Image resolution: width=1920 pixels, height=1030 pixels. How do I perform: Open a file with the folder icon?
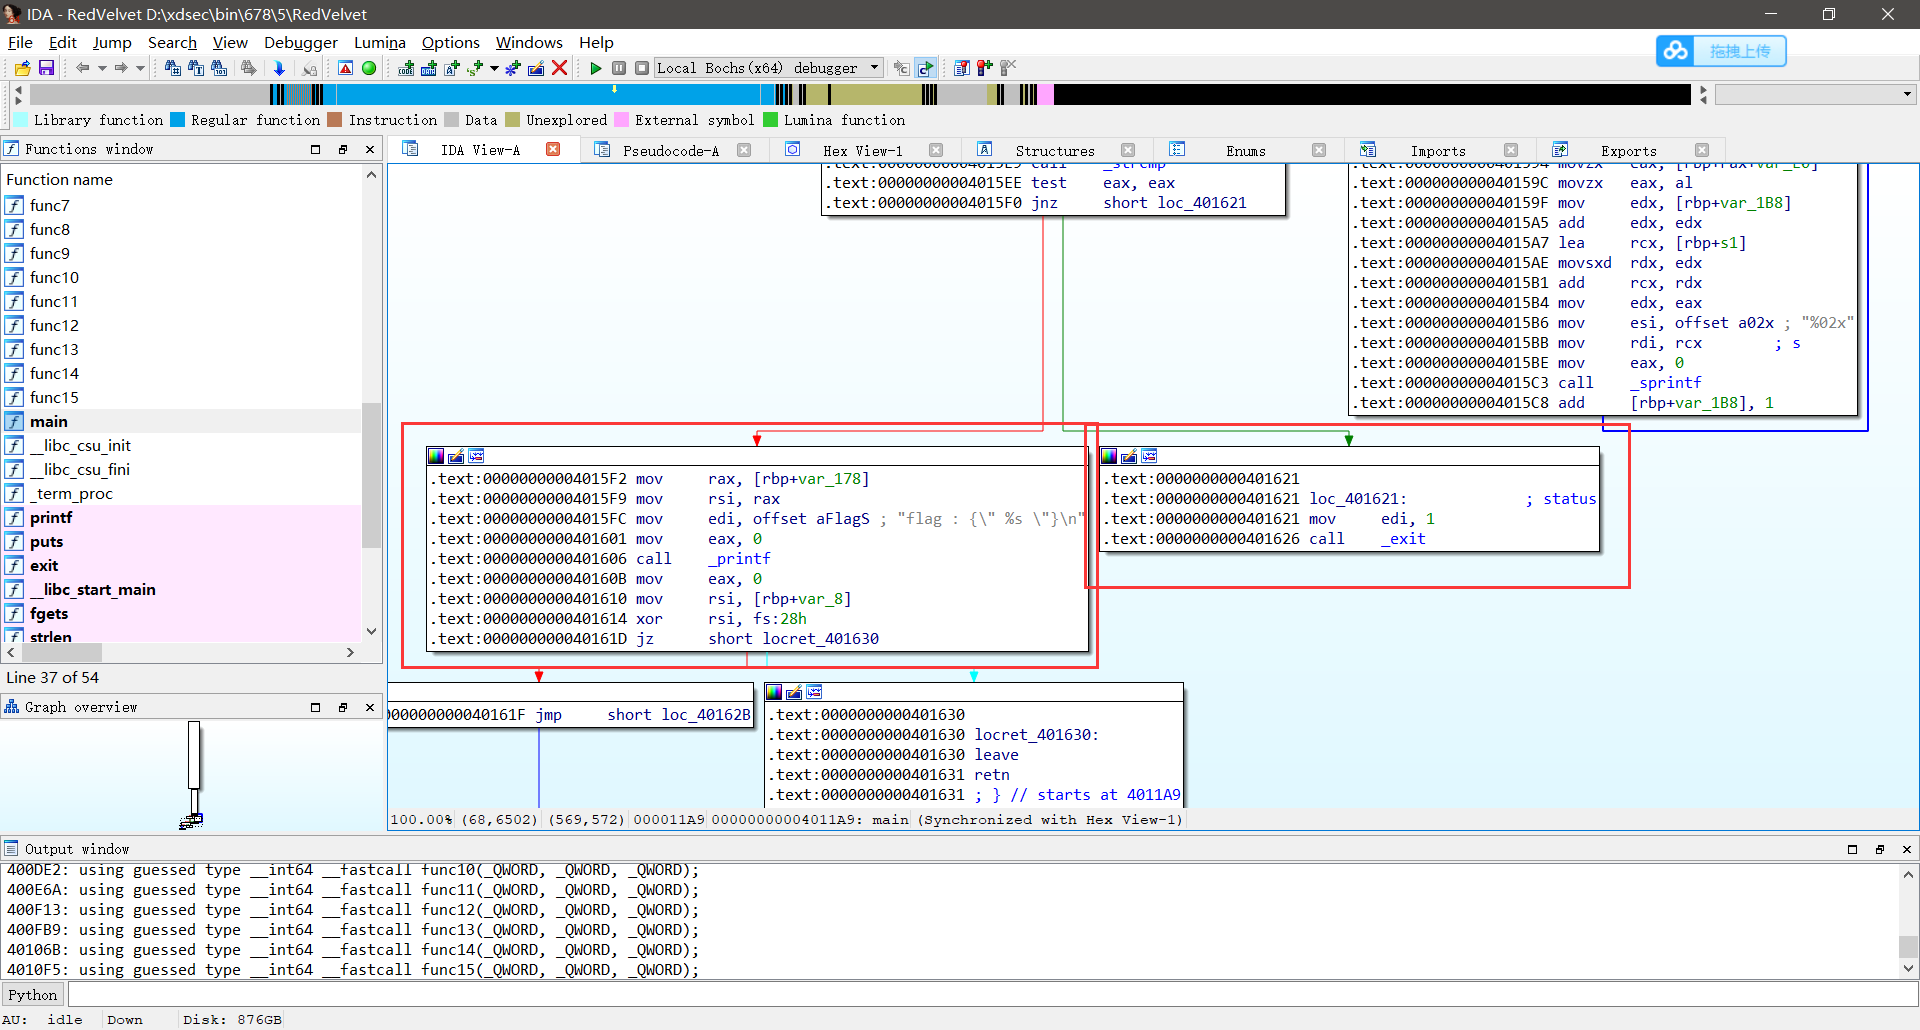pos(22,68)
